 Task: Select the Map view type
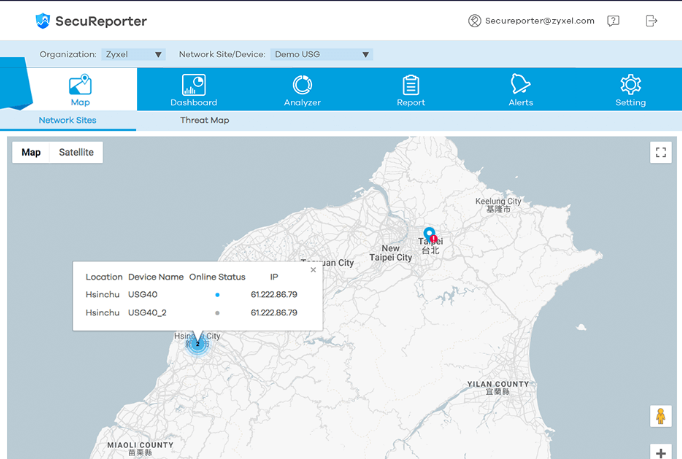[x=31, y=152]
